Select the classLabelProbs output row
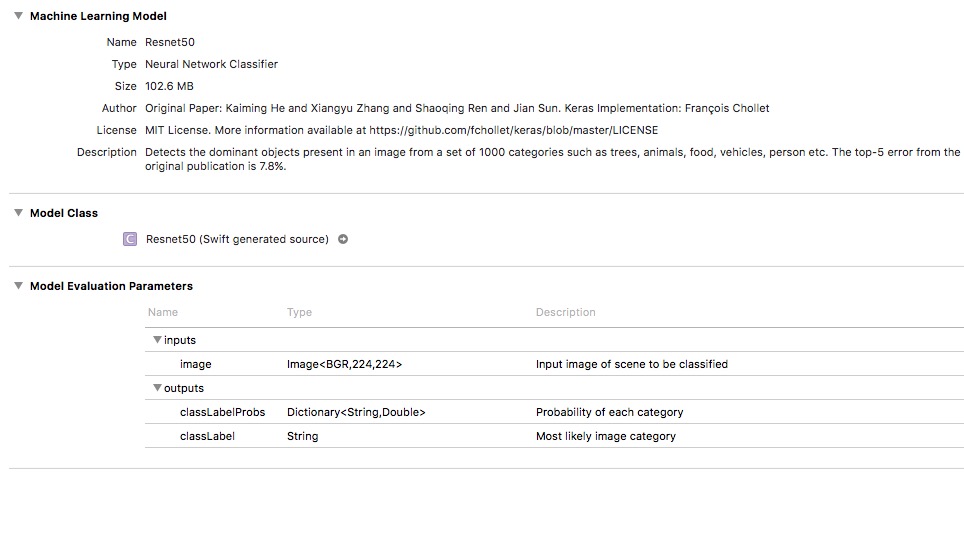The height and width of the screenshot is (533, 964). [x=222, y=412]
